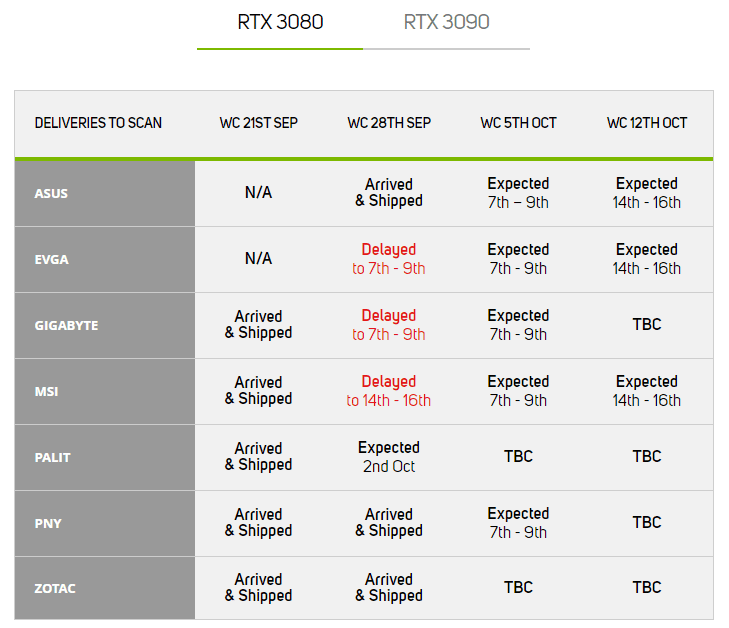Viewport: 729px width, 628px height.
Task: Click the WC 5th Oct column header
Action: point(518,123)
